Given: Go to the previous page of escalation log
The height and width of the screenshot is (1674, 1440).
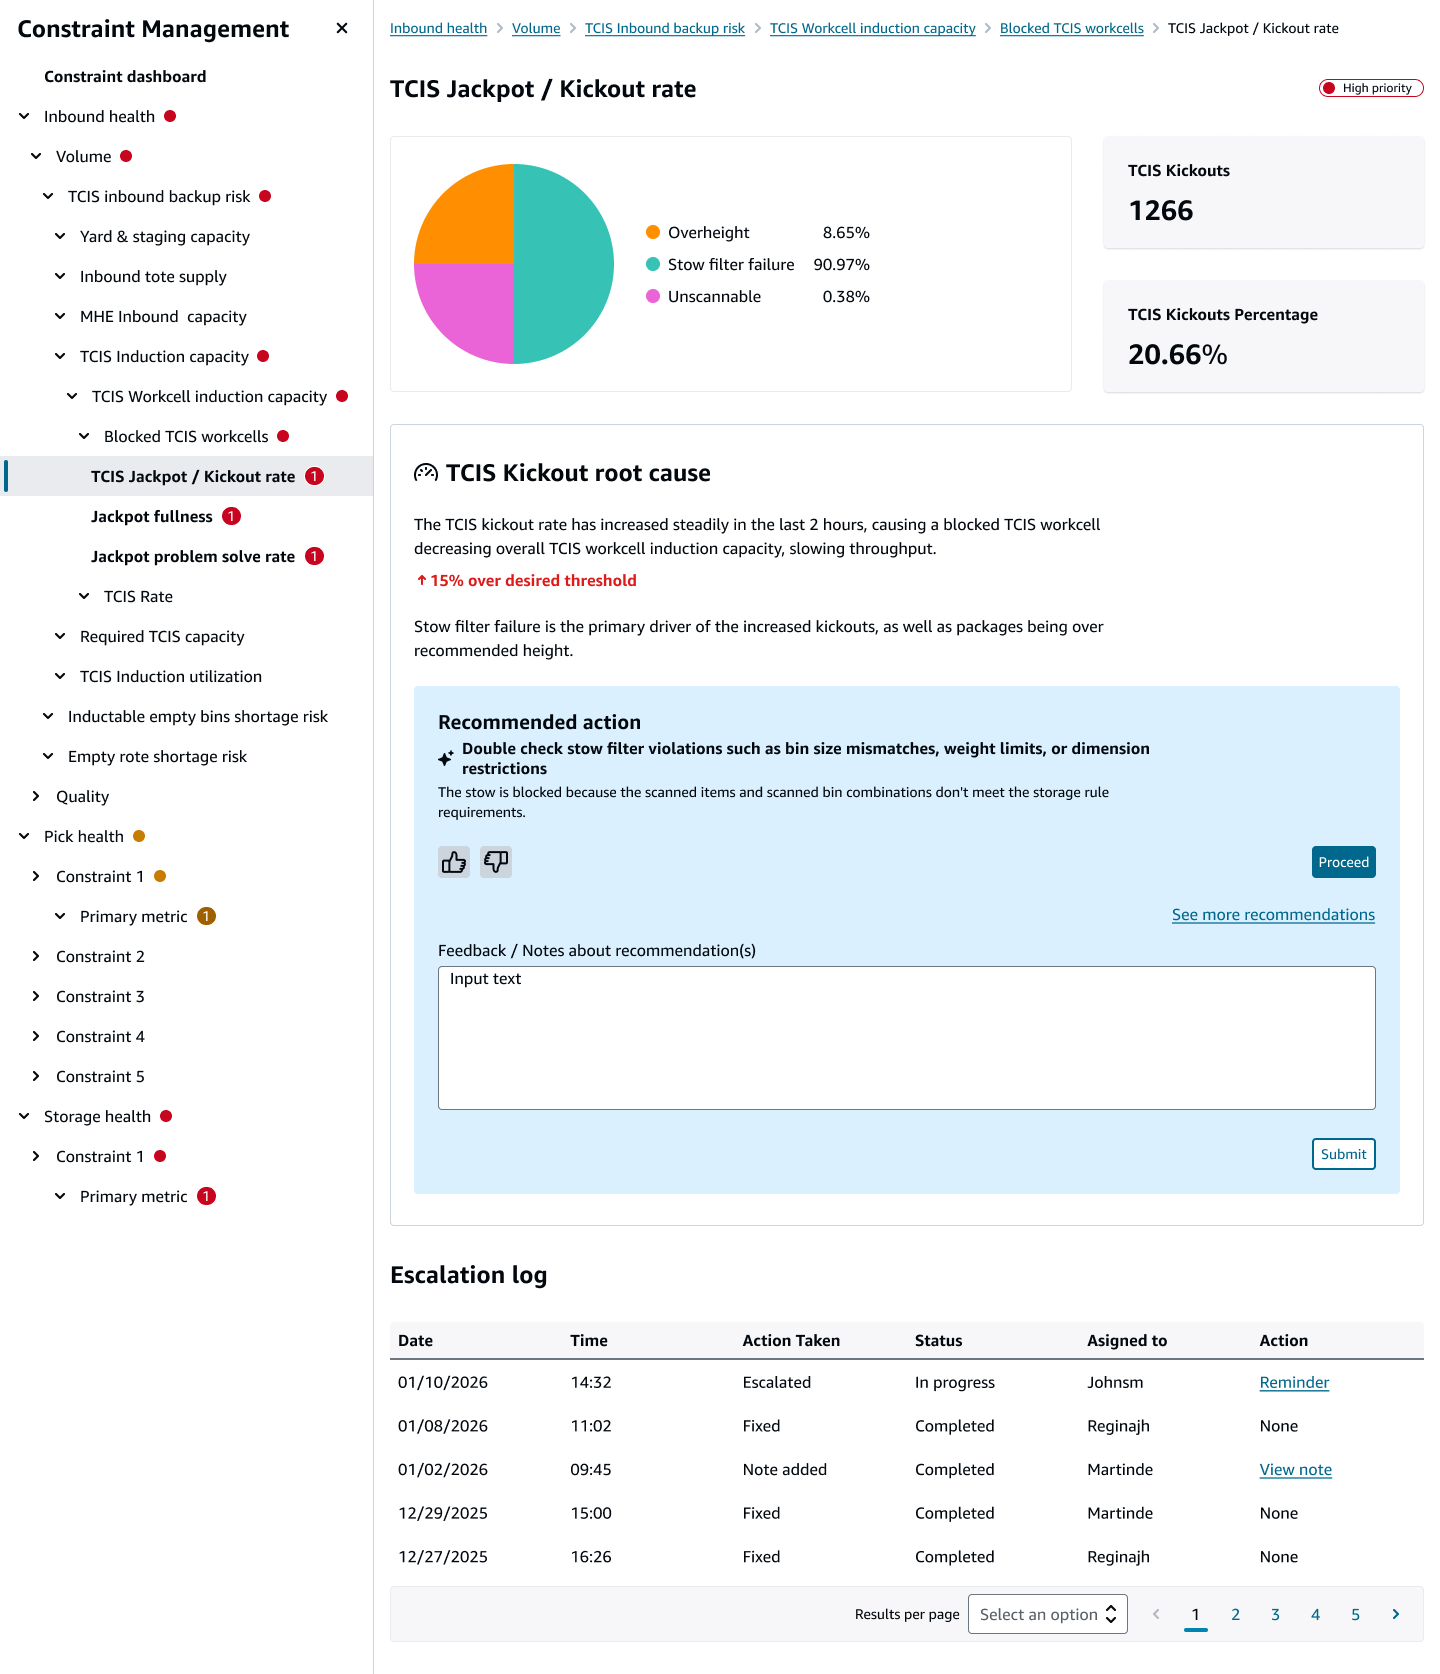Looking at the screenshot, I should (1156, 1614).
